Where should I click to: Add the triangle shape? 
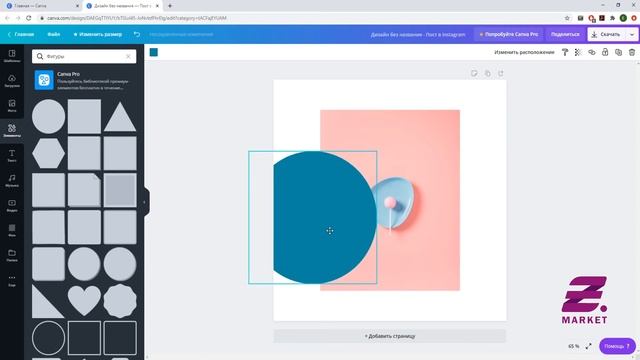tap(120, 117)
